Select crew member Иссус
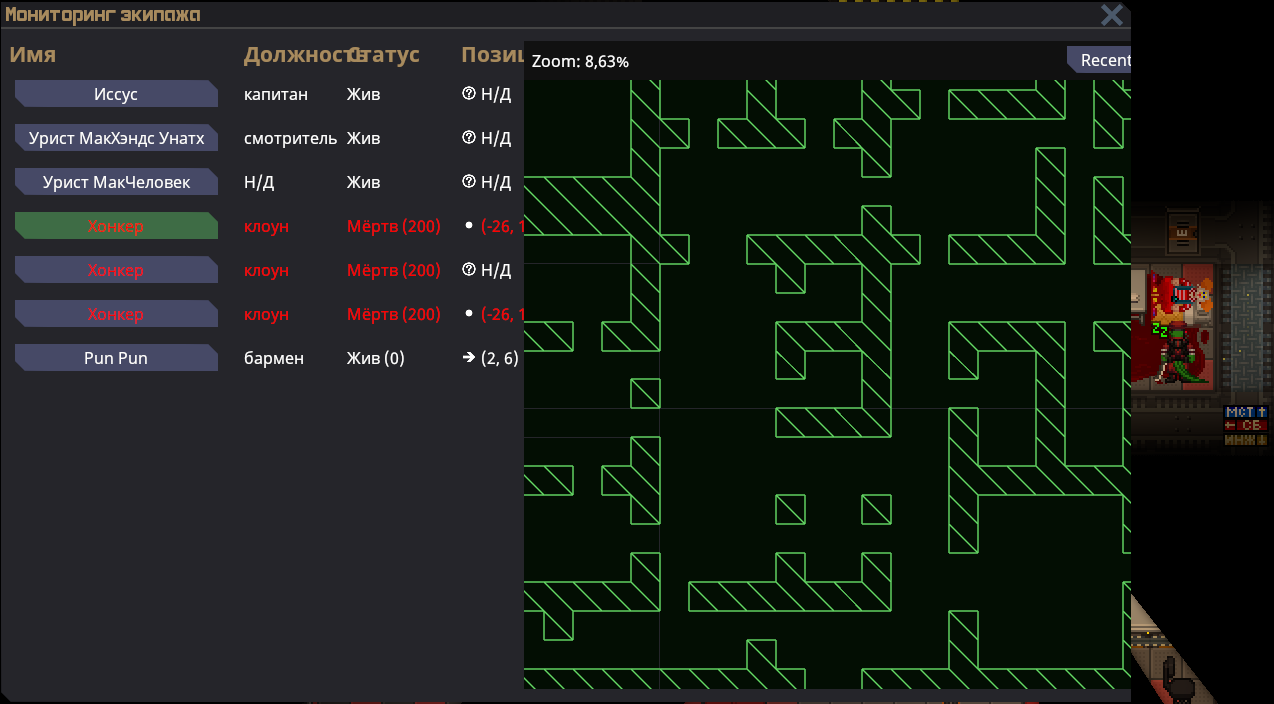1274x704 pixels. tap(116, 94)
